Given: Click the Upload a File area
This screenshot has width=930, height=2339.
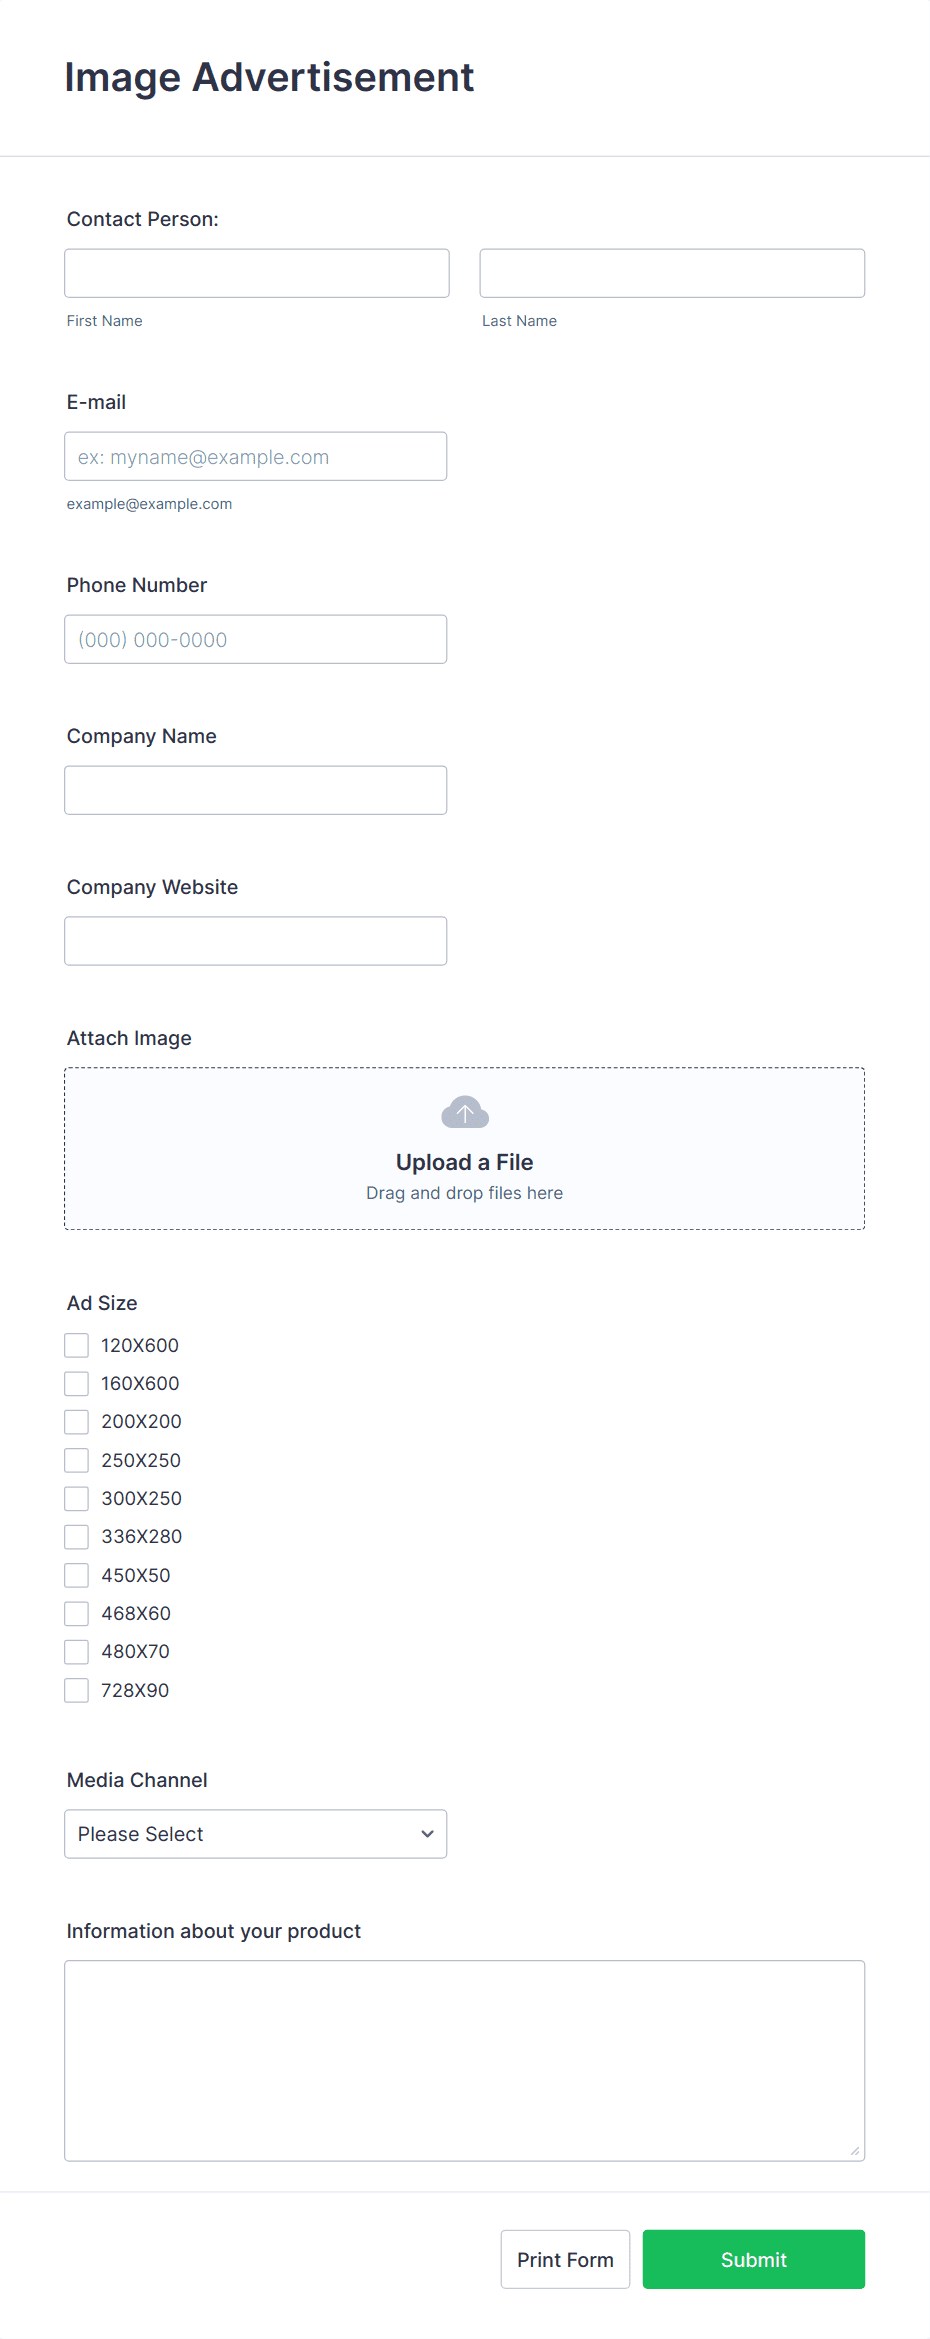Looking at the screenshot, I should [x=463, y=1148].
